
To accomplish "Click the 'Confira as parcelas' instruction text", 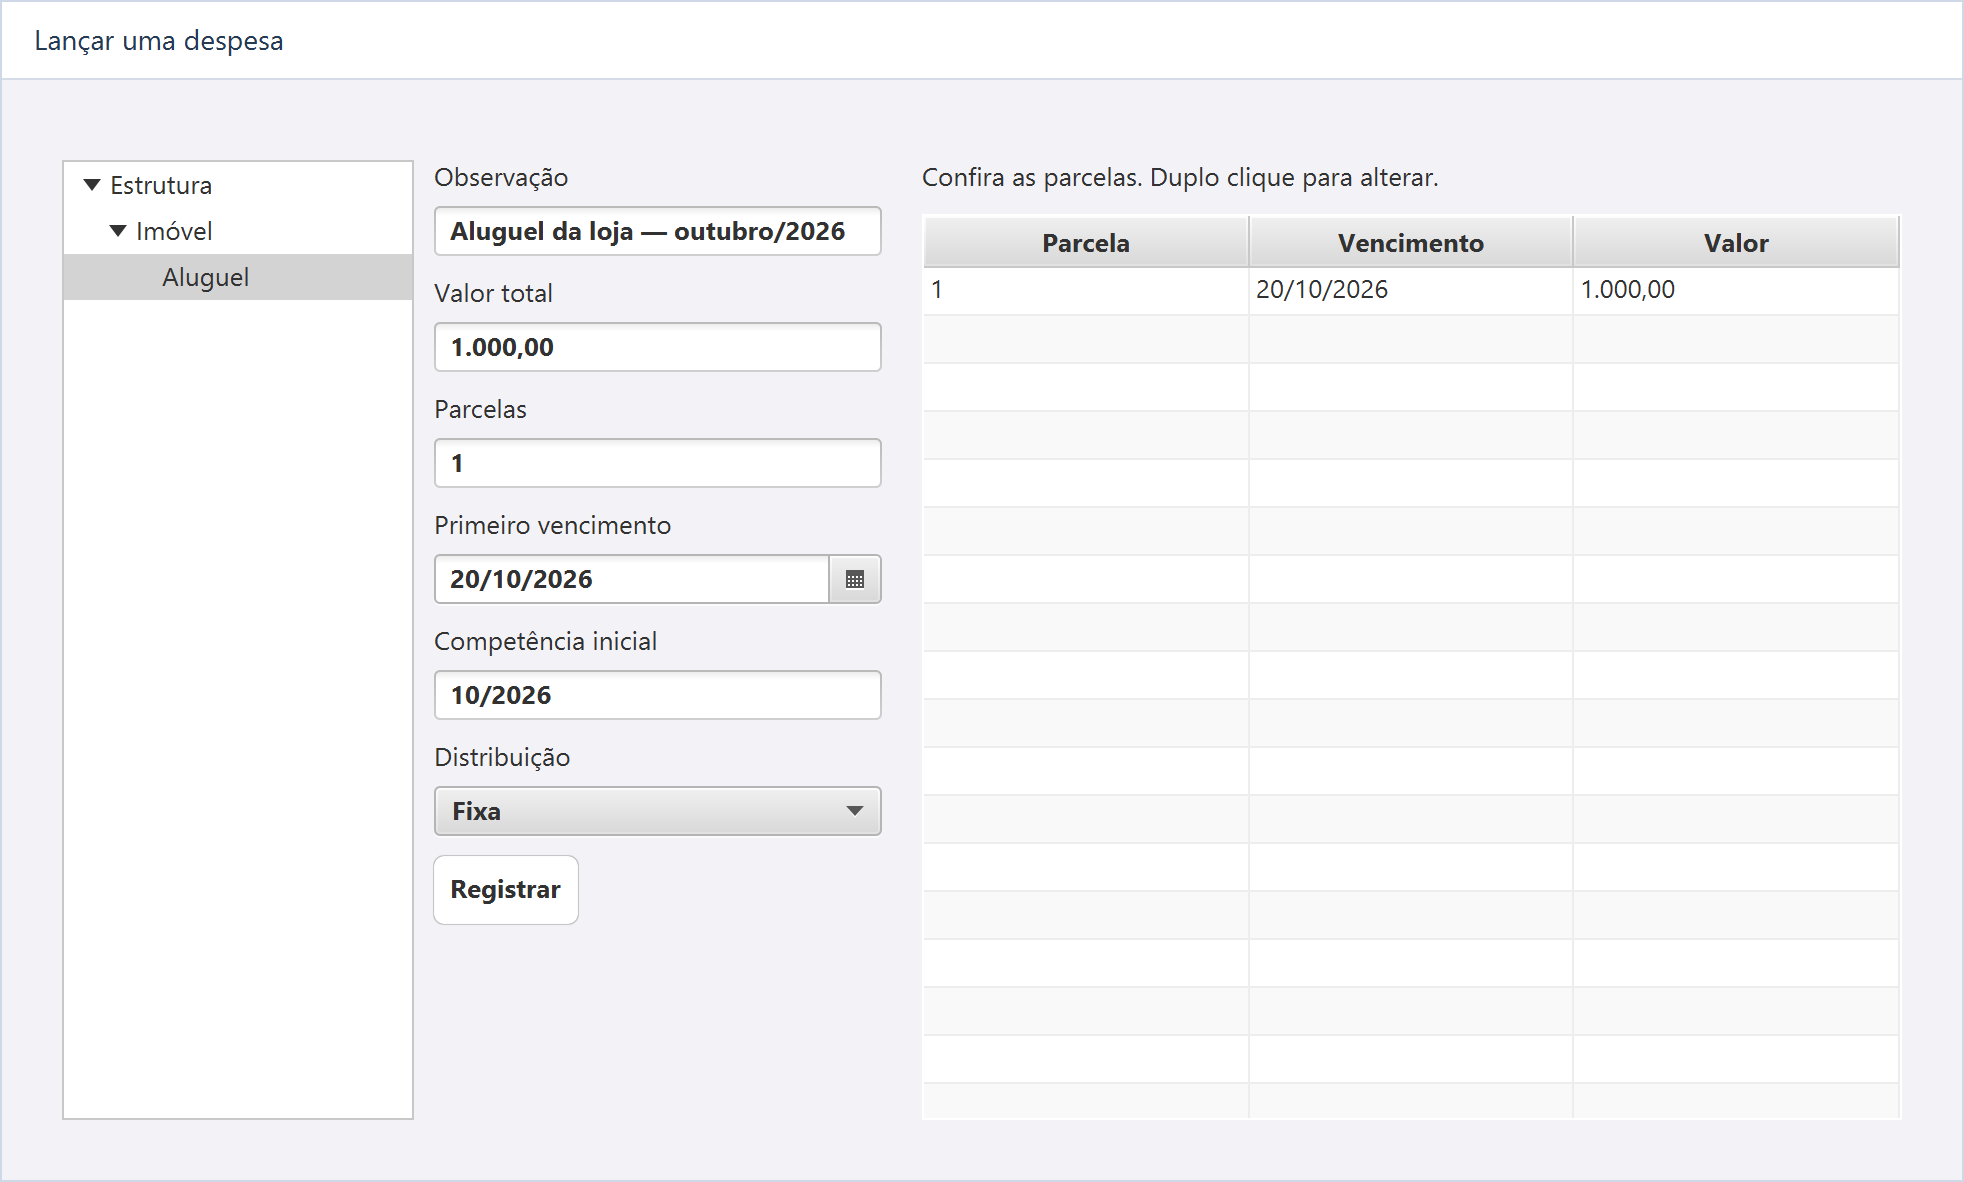I will click(1180, 178).
